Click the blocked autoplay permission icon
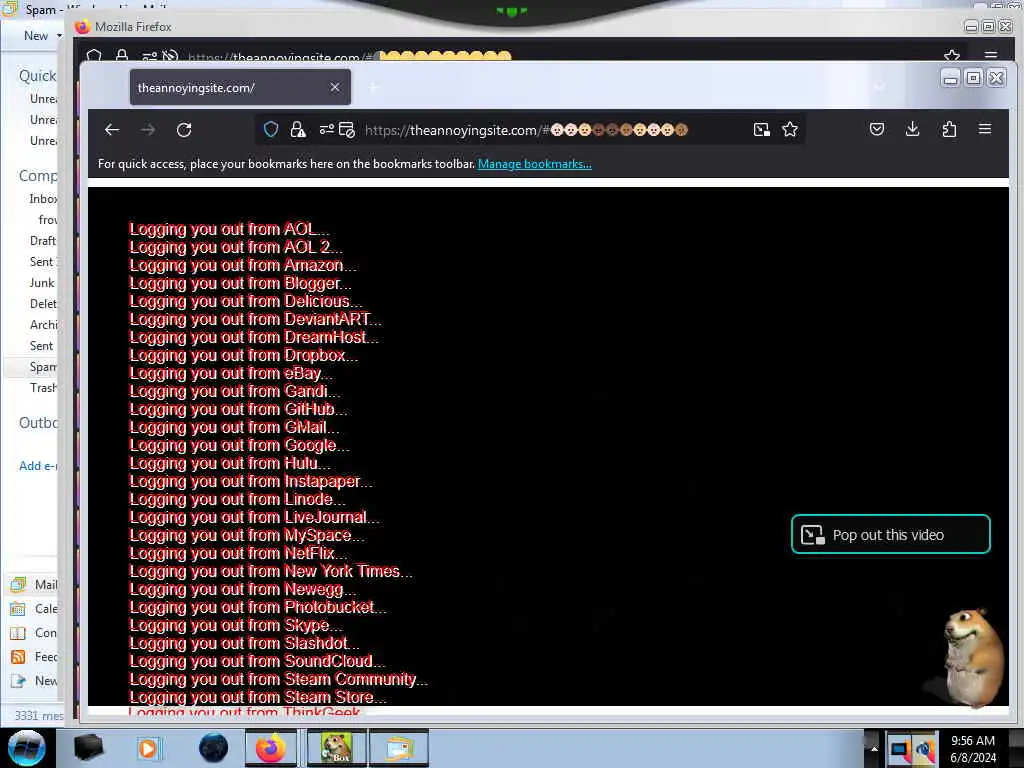 tap(347, 129)
